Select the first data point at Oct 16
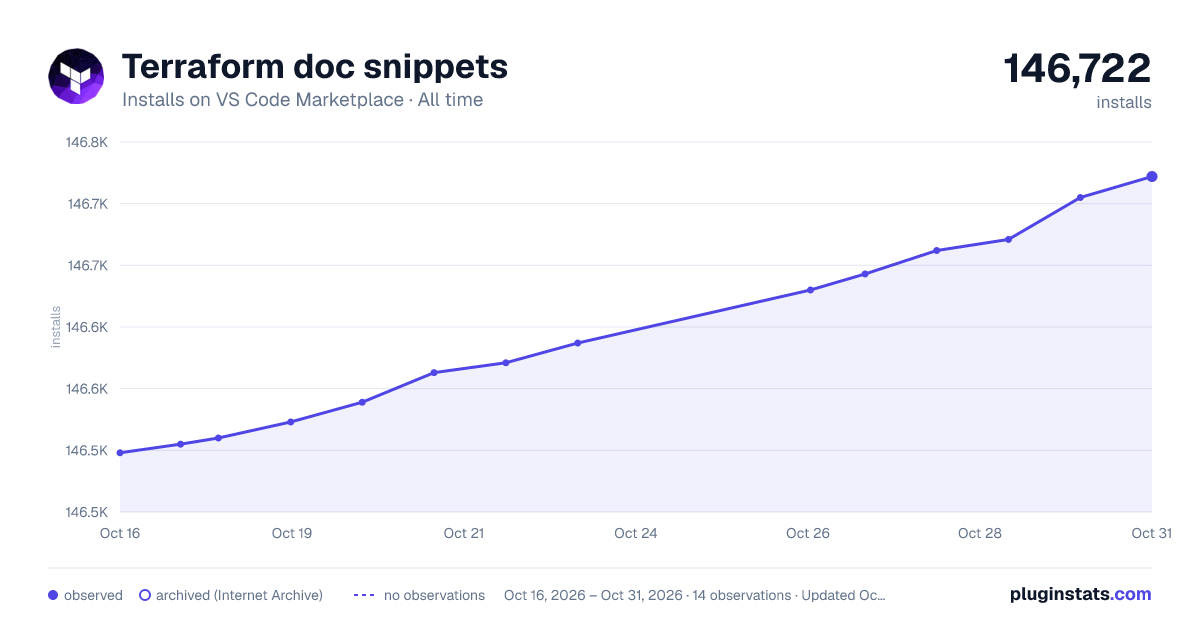1200x630 pixels. coord(120,453)
